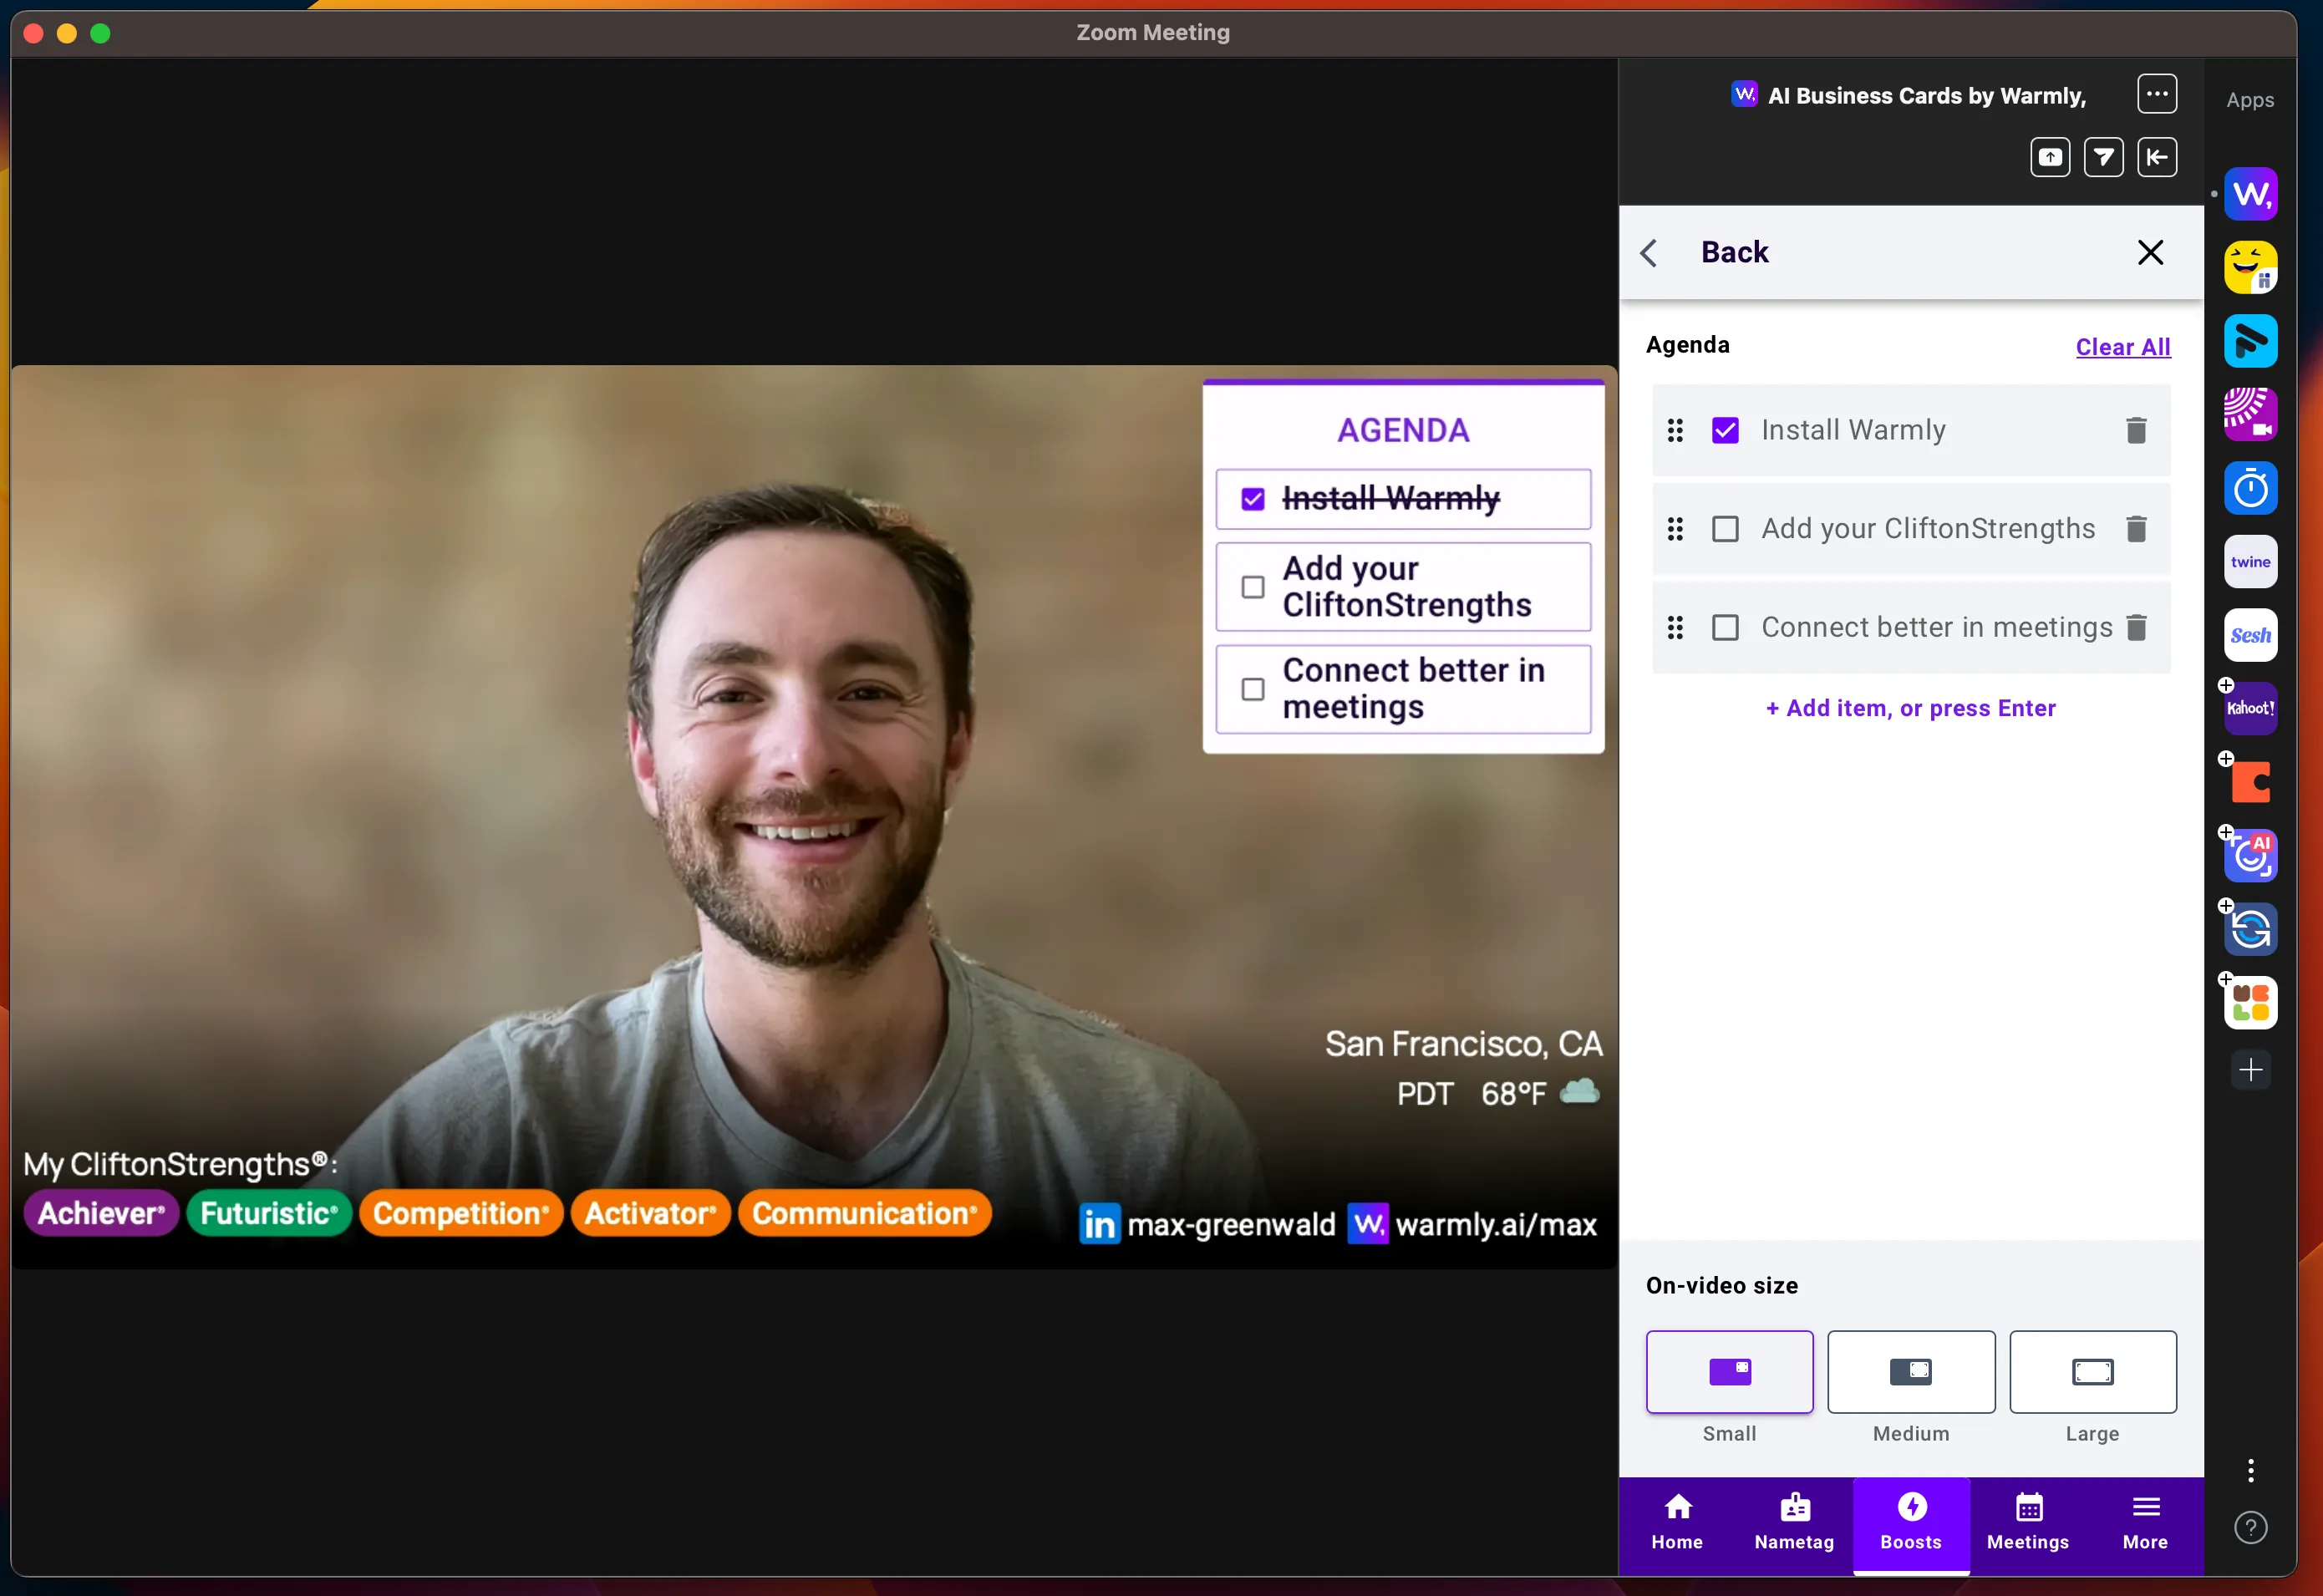This screenshot has width=2323, height=1596.
Task: Select the Large on-video size option
Action: [2092, 1371]
